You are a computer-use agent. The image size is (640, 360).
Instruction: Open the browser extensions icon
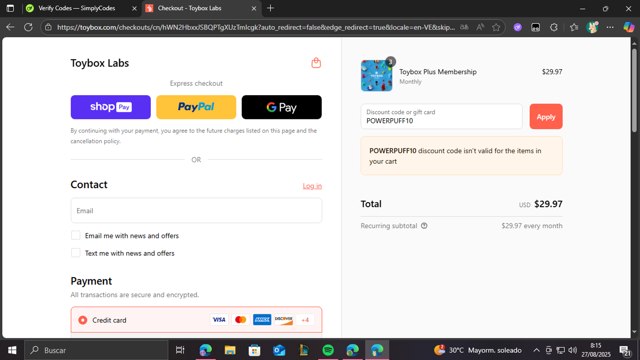pyautogui.click(x=554, y=27)
